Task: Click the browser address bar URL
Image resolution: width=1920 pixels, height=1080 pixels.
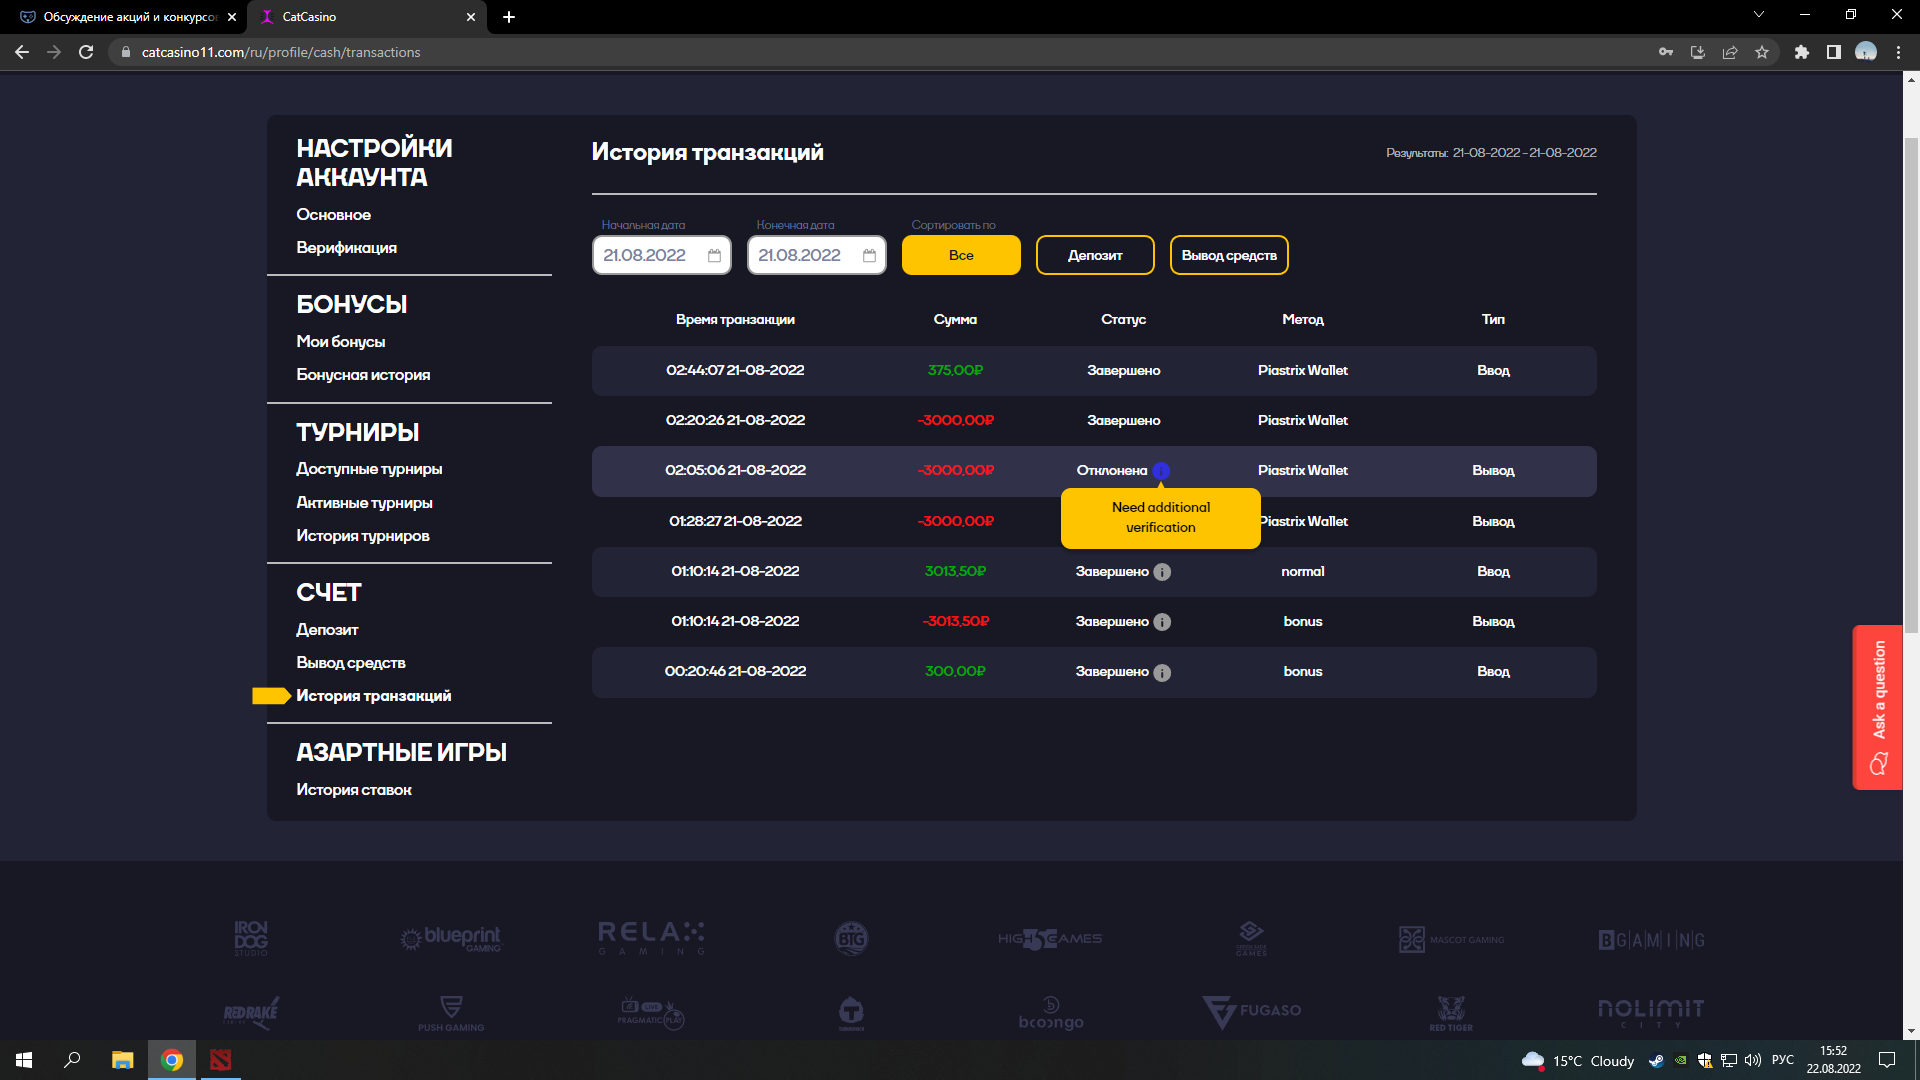Action: 281,52
